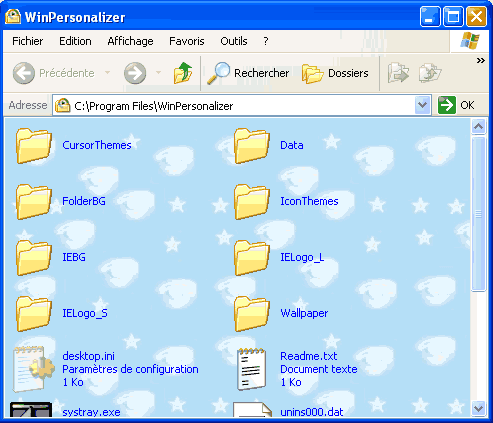Viewport: 493px width, 423px height.
Task: Open the Edition menu
Action: (75, 41)
